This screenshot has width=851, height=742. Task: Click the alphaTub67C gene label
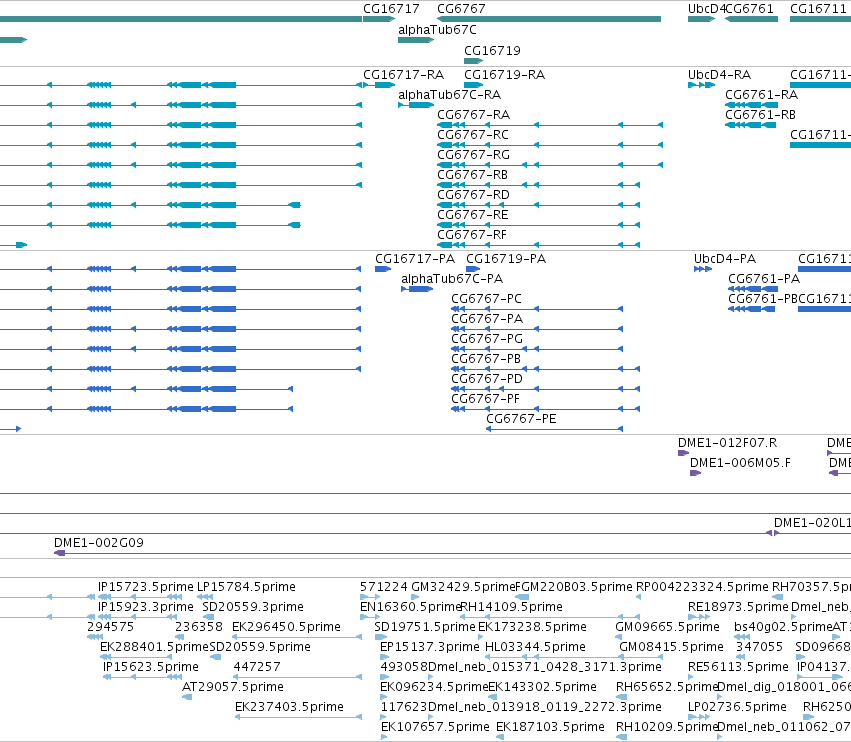437,30
